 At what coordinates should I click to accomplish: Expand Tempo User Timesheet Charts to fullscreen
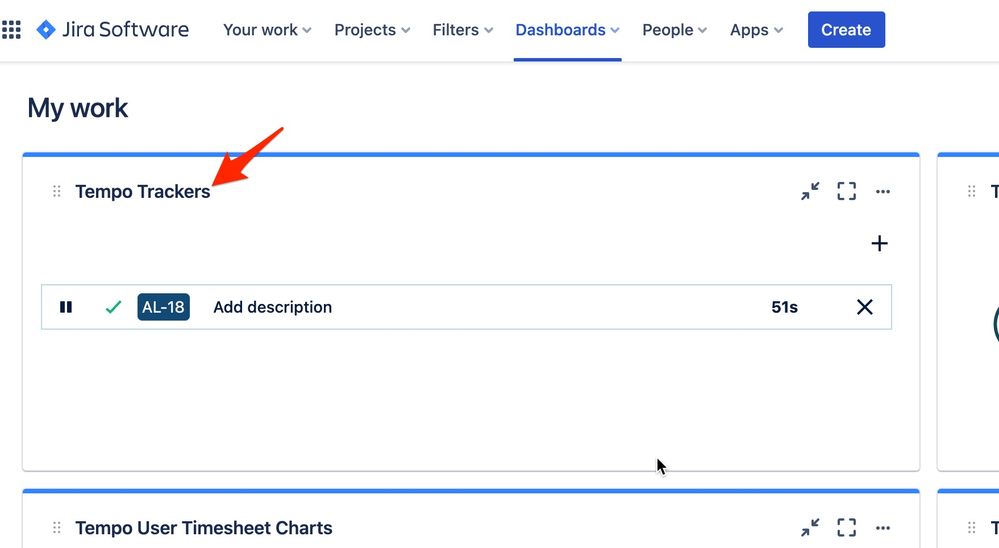846,528
